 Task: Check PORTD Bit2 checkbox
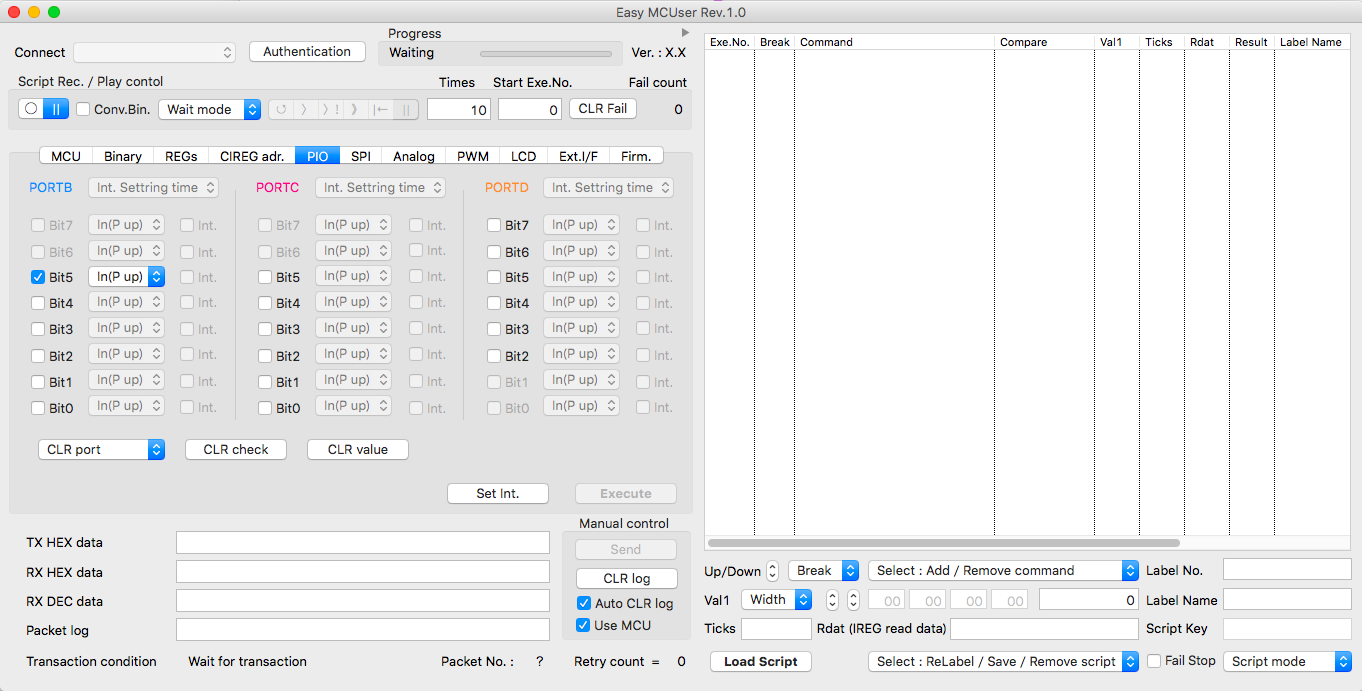[494, 355]
